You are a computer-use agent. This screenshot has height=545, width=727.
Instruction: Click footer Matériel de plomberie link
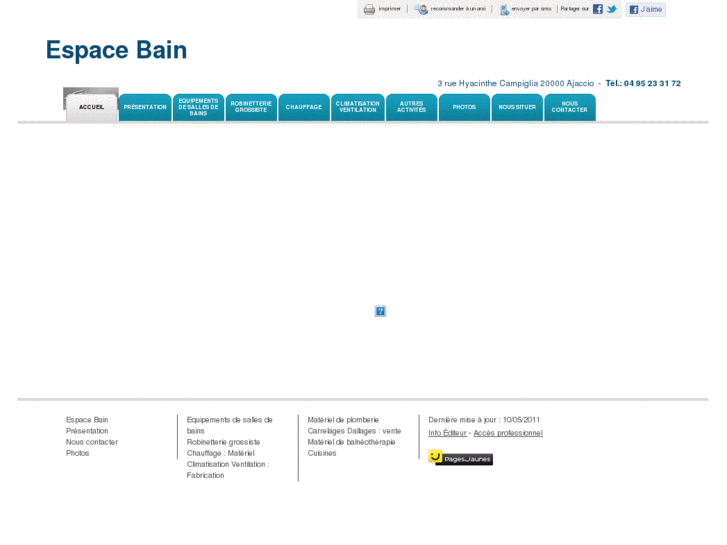tap(343, 420)
